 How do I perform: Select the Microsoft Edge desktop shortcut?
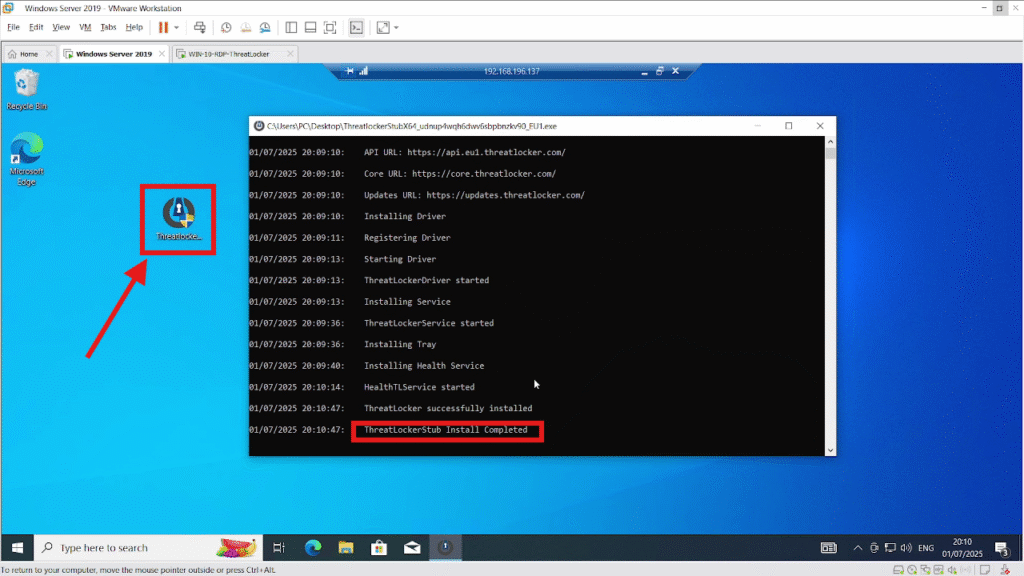pyautogui.click(x=26, y=159)
